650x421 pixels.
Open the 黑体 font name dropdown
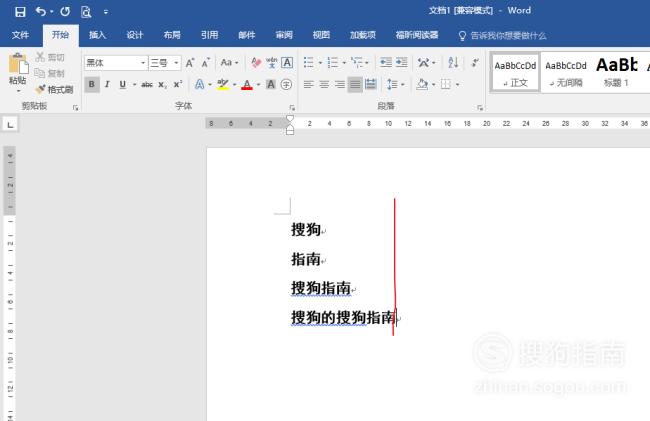click(143, 63)
